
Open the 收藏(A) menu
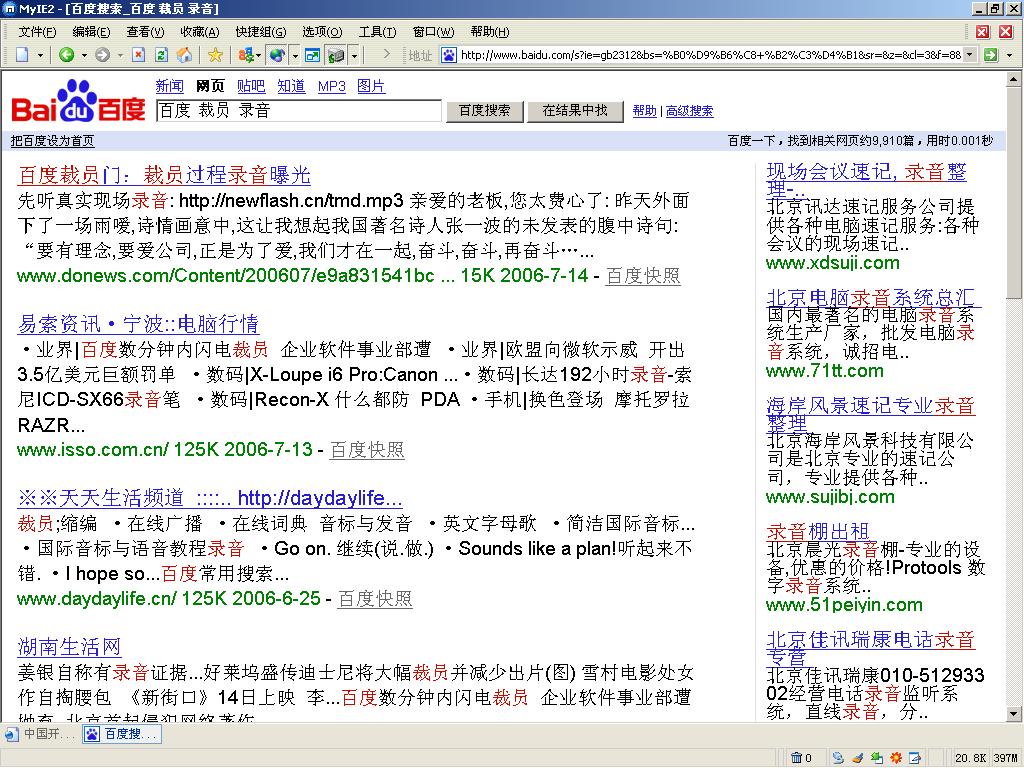click(200, 31)
